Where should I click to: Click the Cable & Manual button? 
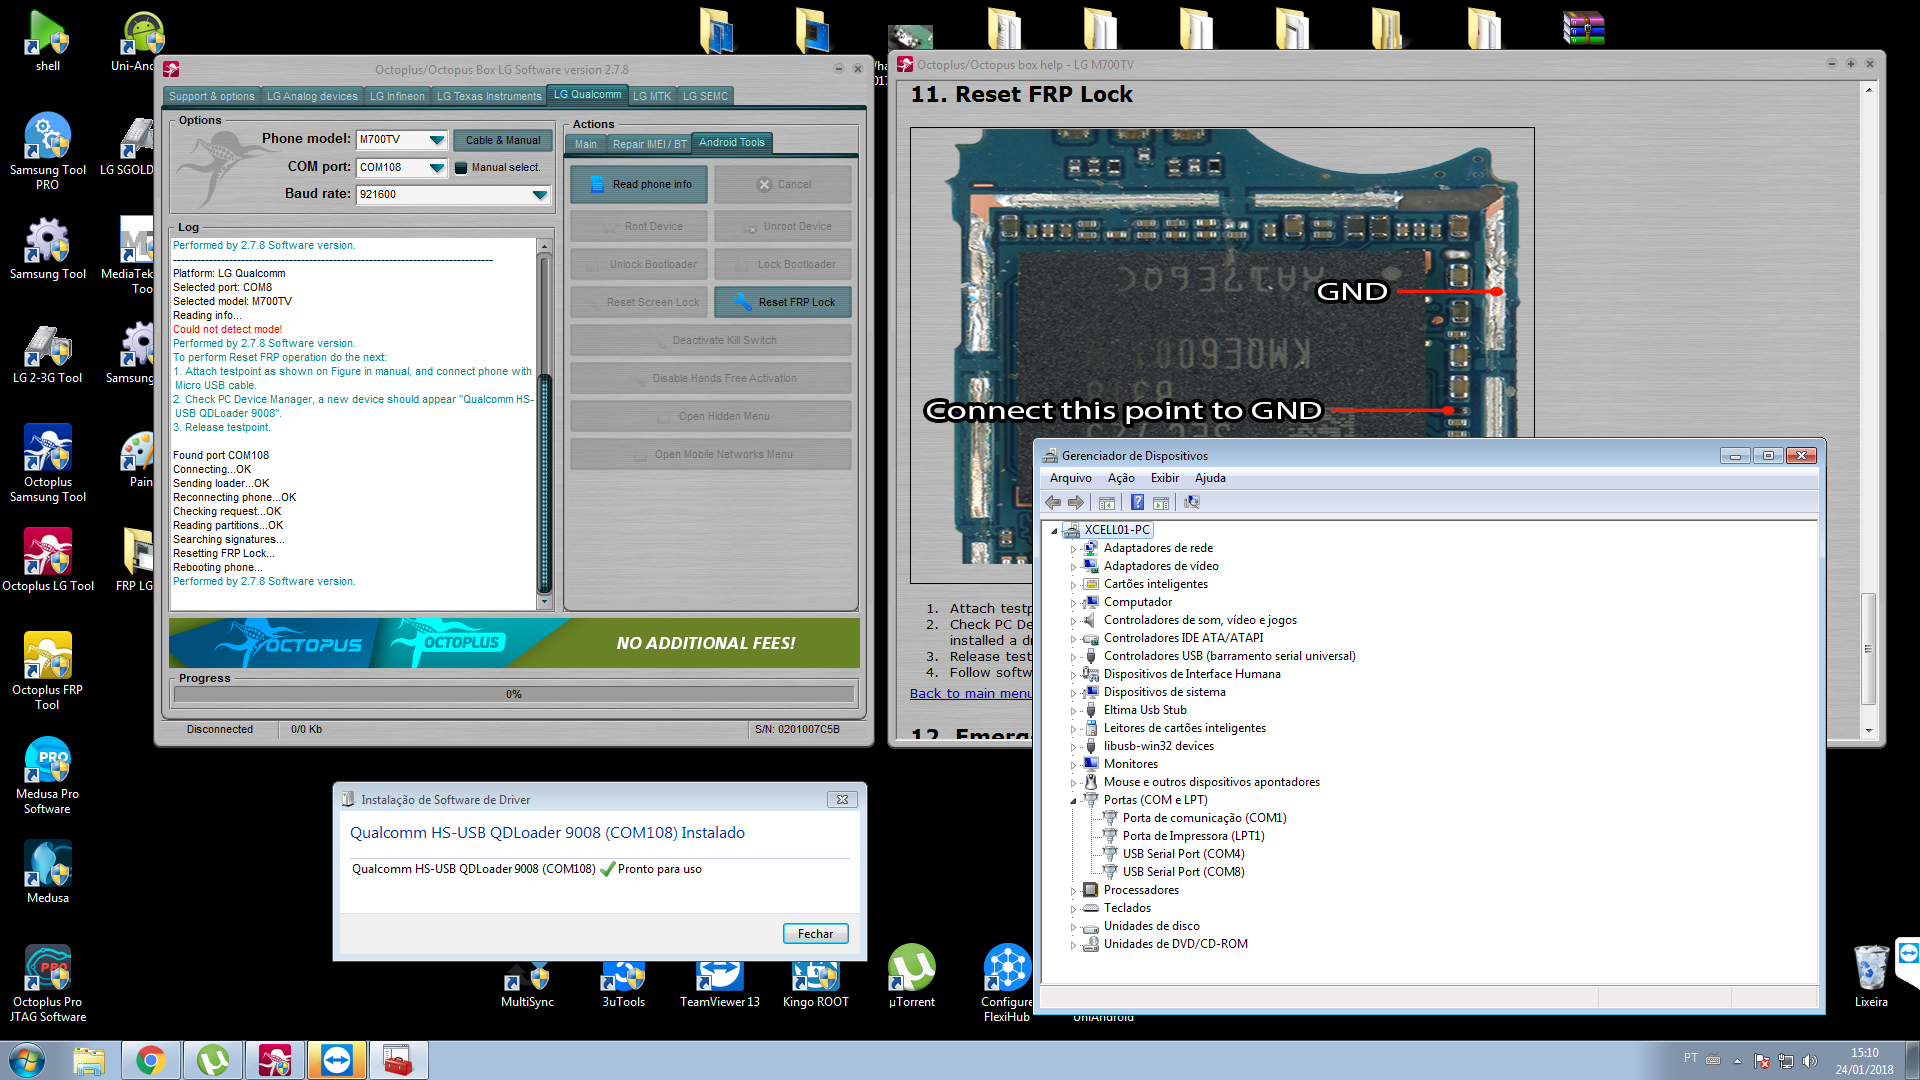pyautogui.click(x=502, y=140)
